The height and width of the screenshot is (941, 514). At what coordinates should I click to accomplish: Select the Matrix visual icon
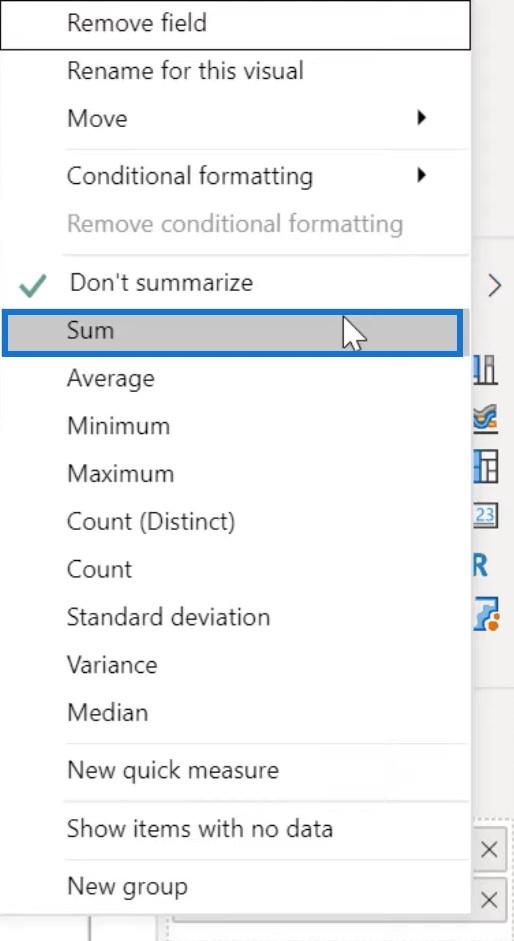486,466
